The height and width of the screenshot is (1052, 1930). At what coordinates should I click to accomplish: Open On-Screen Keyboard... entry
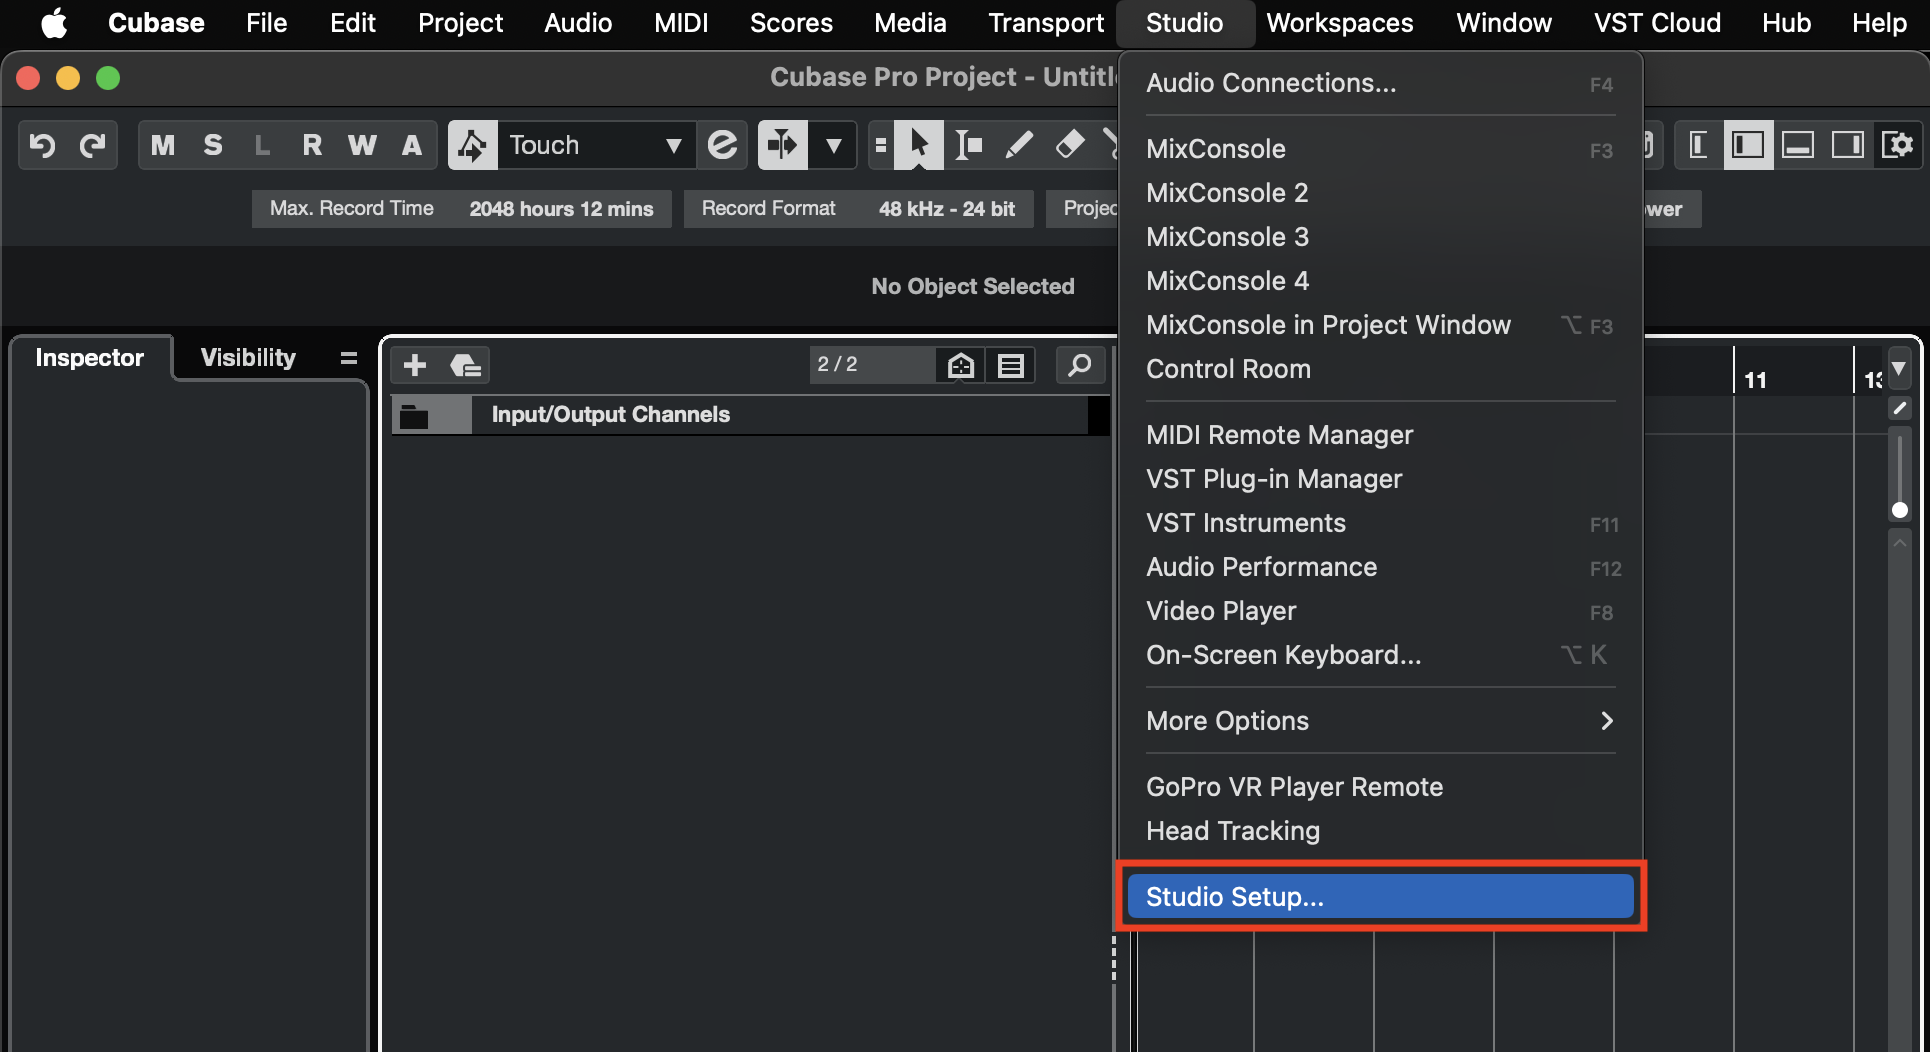[1380, 655]
